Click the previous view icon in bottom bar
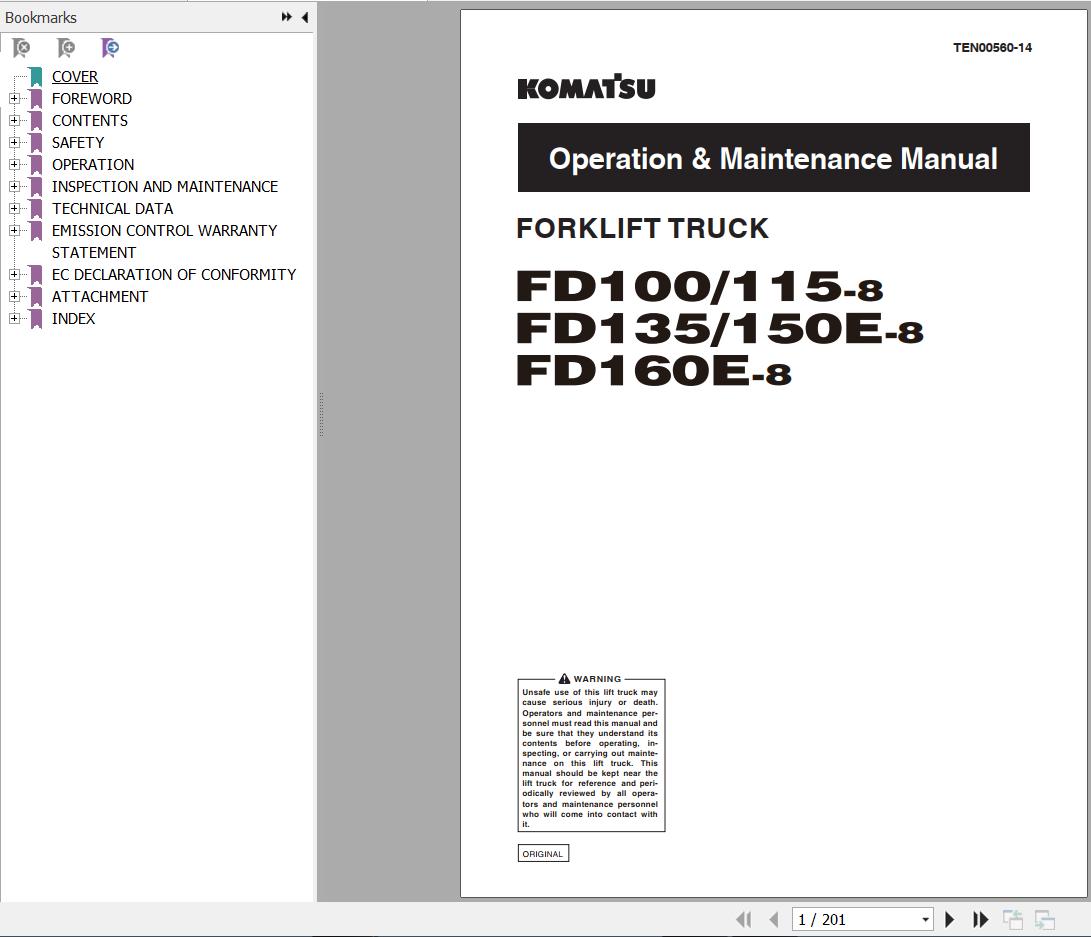This screenshot has height=937, width=1091. pyautogui.click(x=1013, y=920)
